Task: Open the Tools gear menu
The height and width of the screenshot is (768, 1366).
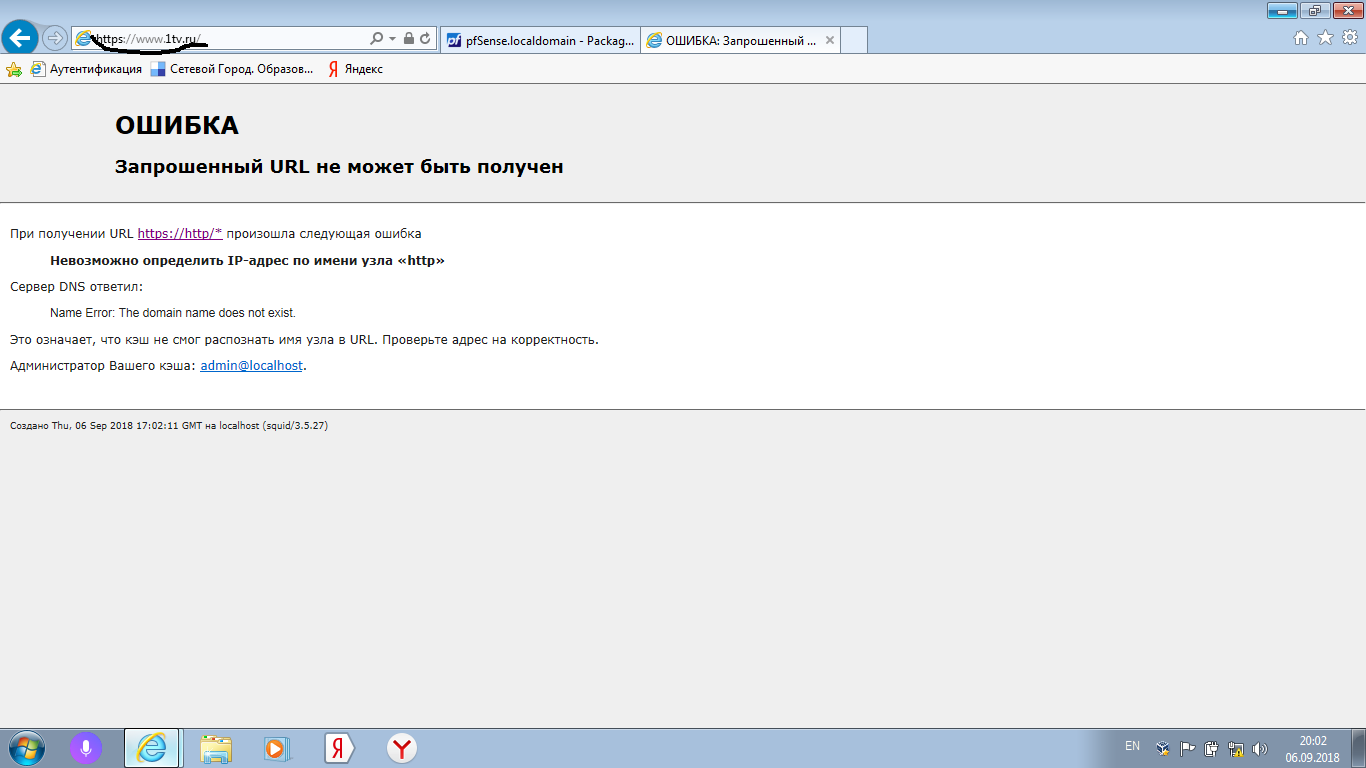Action: pyautogui.click(x=1349, y=38)
